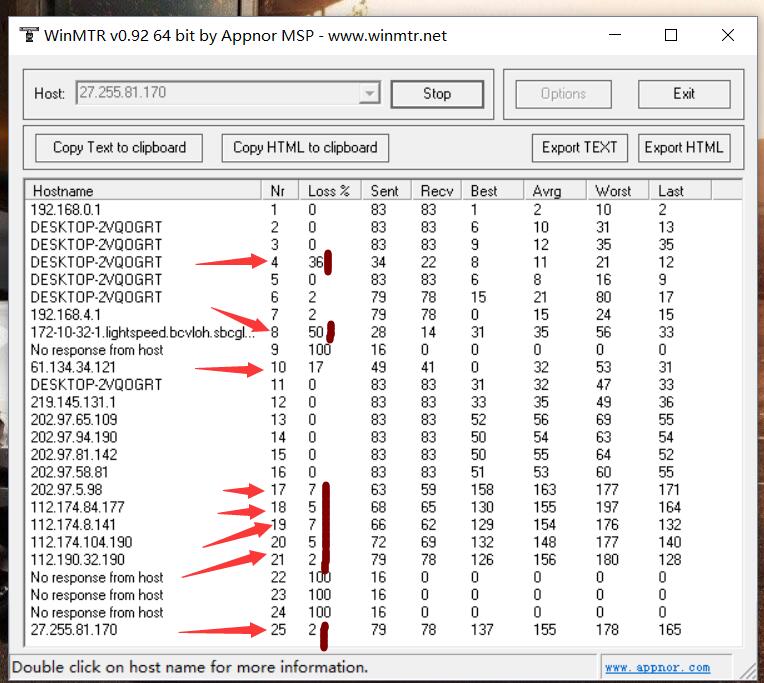The width and height of the screenshot is (764, 683).
Task: Select the 202.97.81.142 host row
Action: tap(383, 455)
